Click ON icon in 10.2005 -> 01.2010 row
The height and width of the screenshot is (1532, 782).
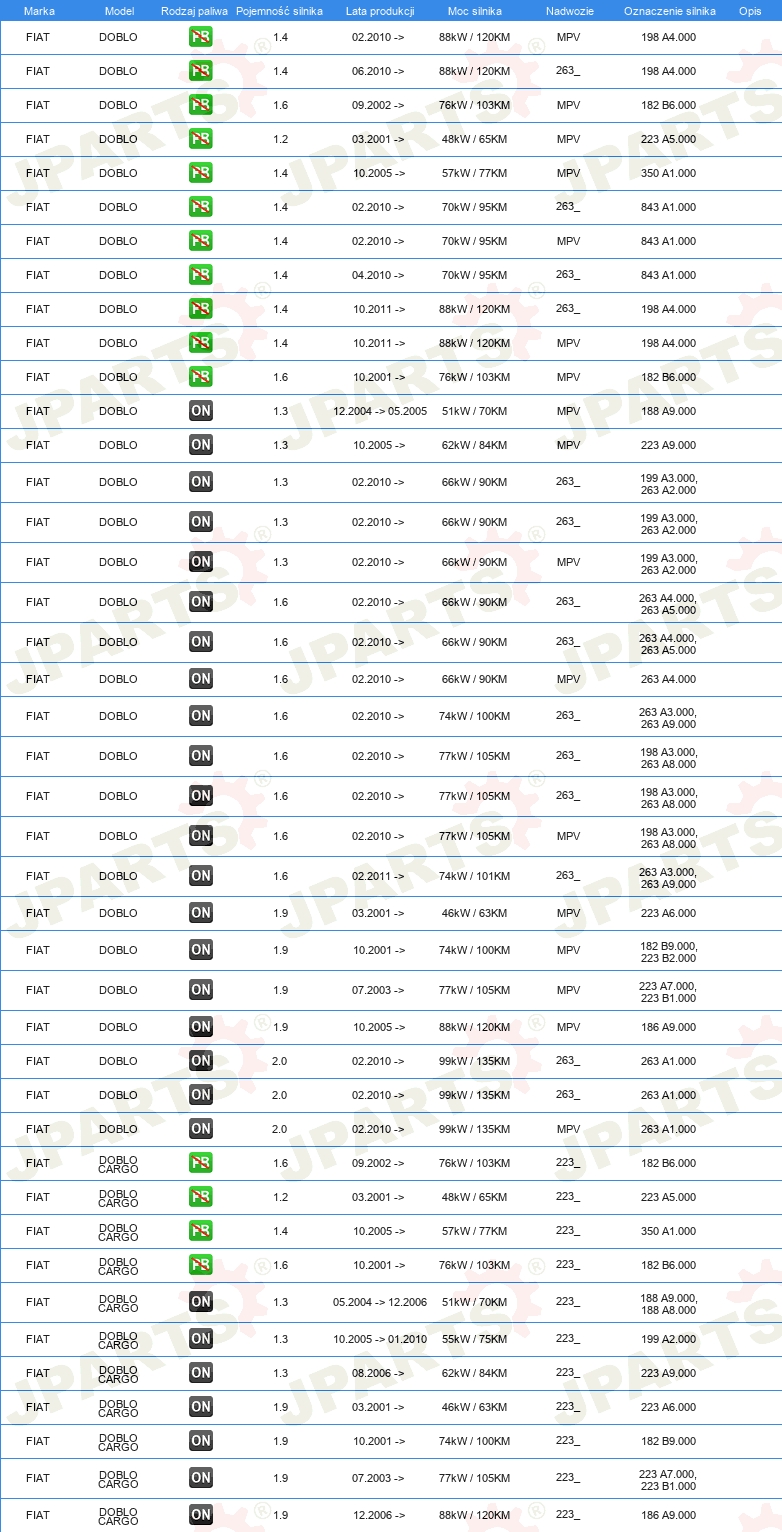201,1339
